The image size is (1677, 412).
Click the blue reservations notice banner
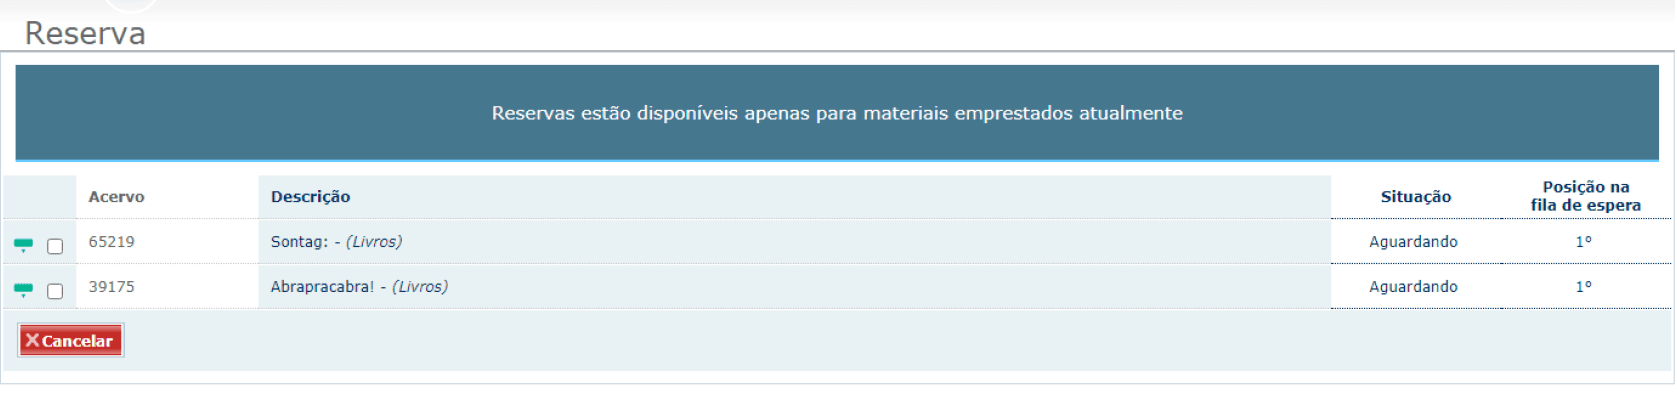click(x=837, y=113)
